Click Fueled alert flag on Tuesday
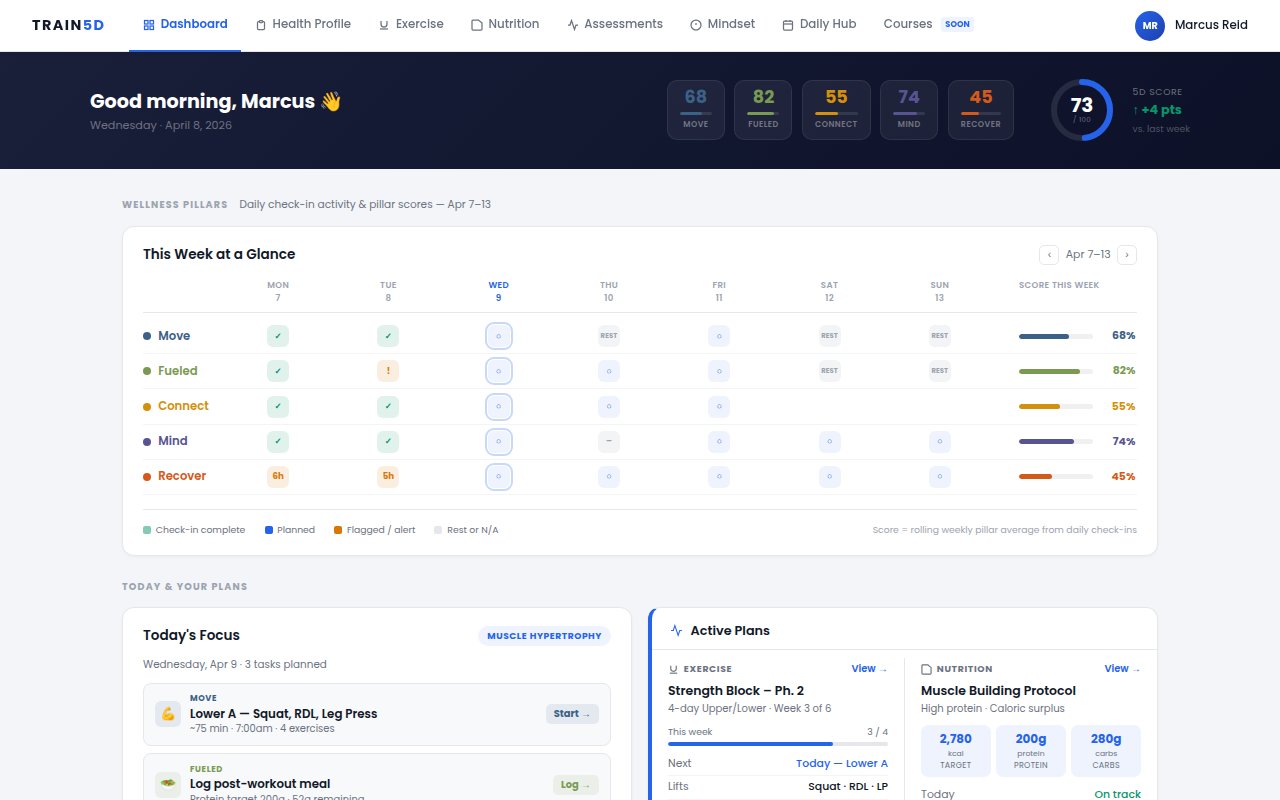 [x=388, y=371]
